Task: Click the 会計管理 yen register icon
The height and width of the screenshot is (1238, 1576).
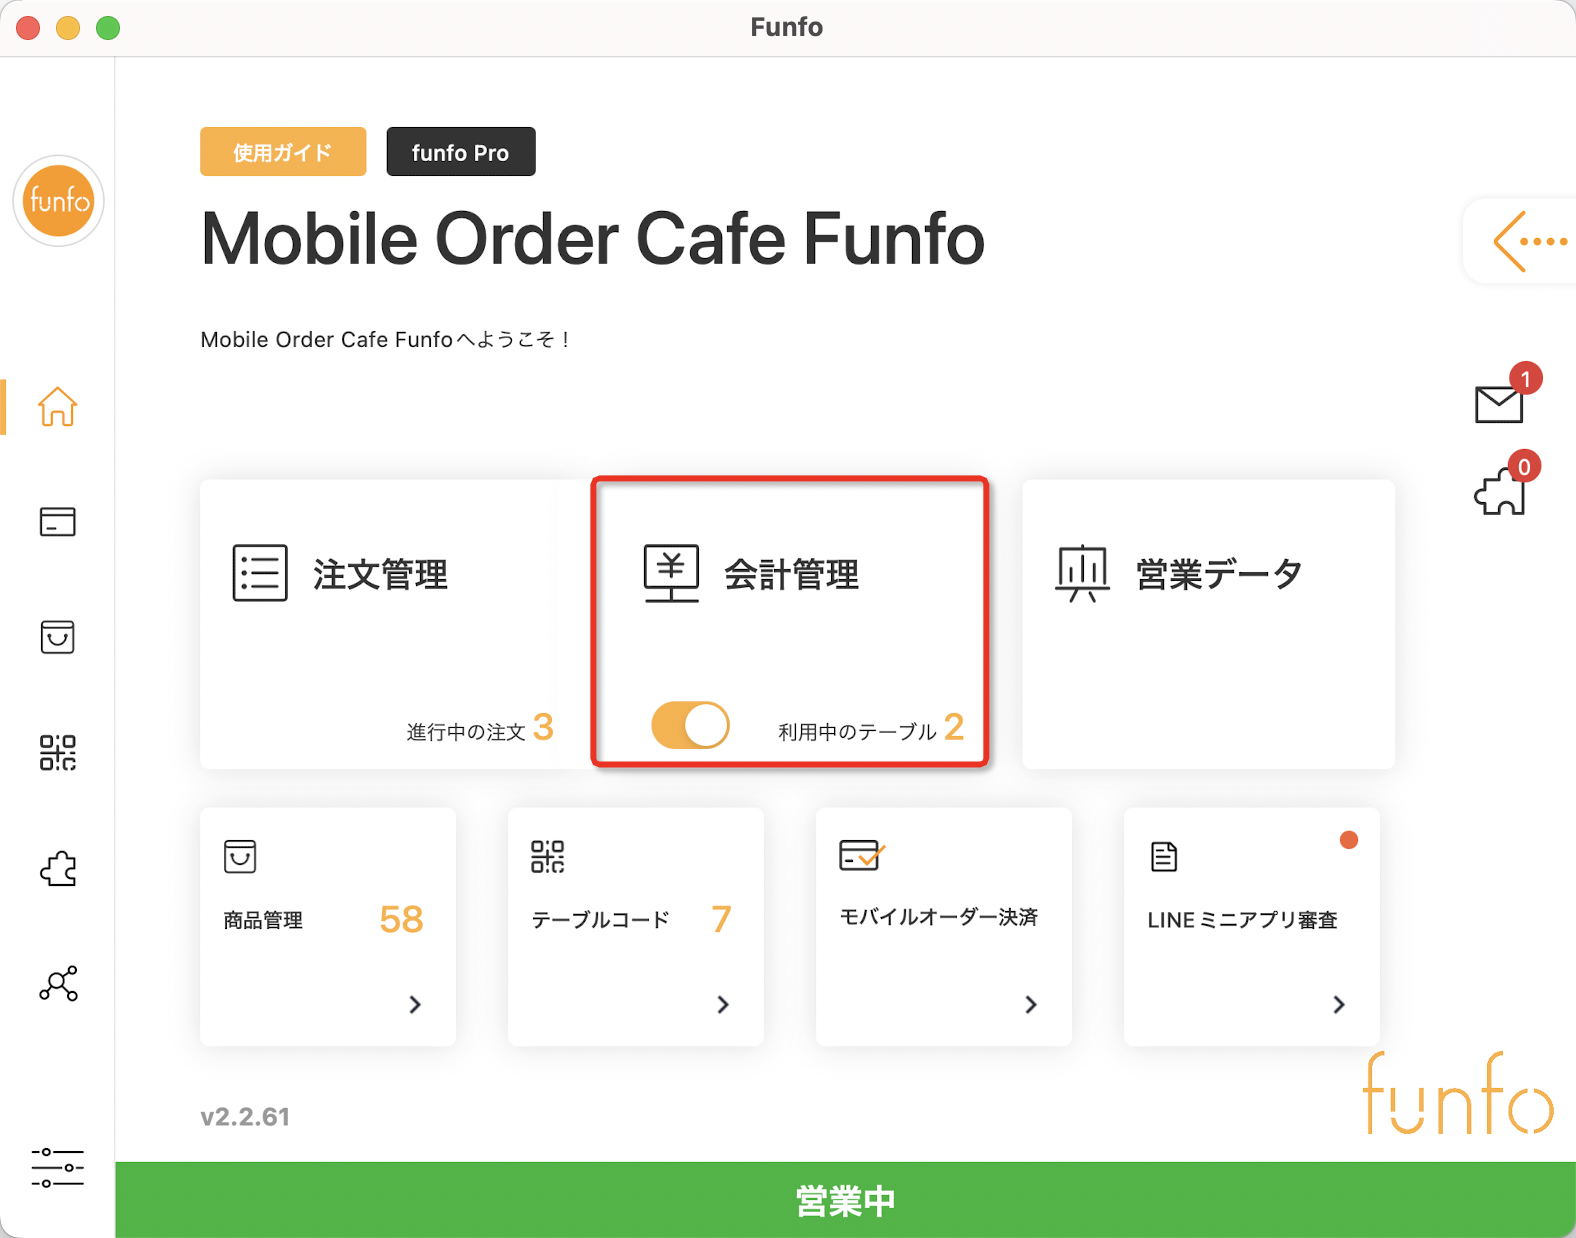Action: click(x=671, y=574)
